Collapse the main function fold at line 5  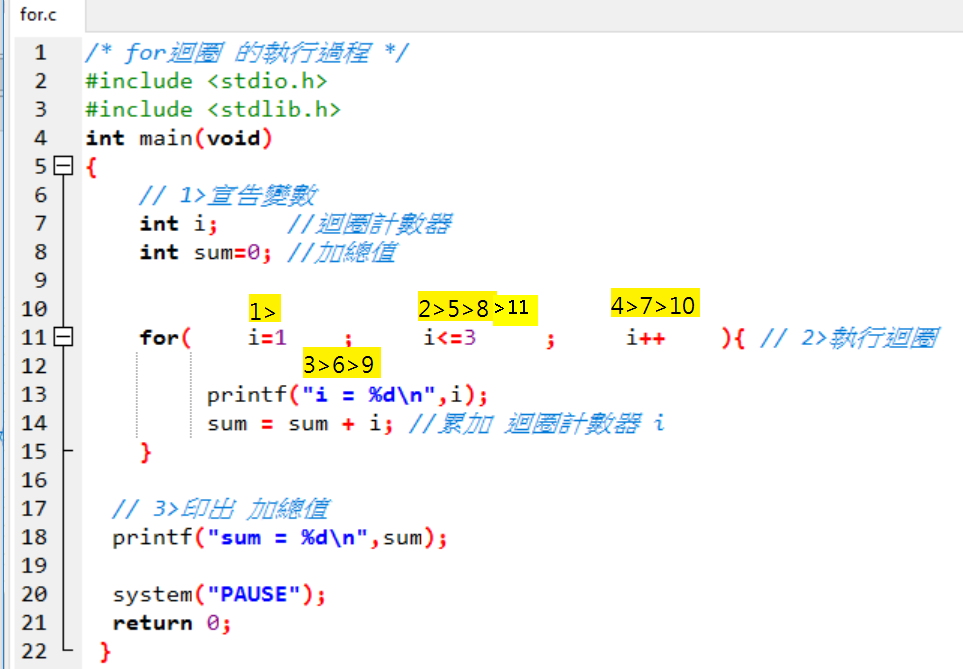[x=63, y=166]
